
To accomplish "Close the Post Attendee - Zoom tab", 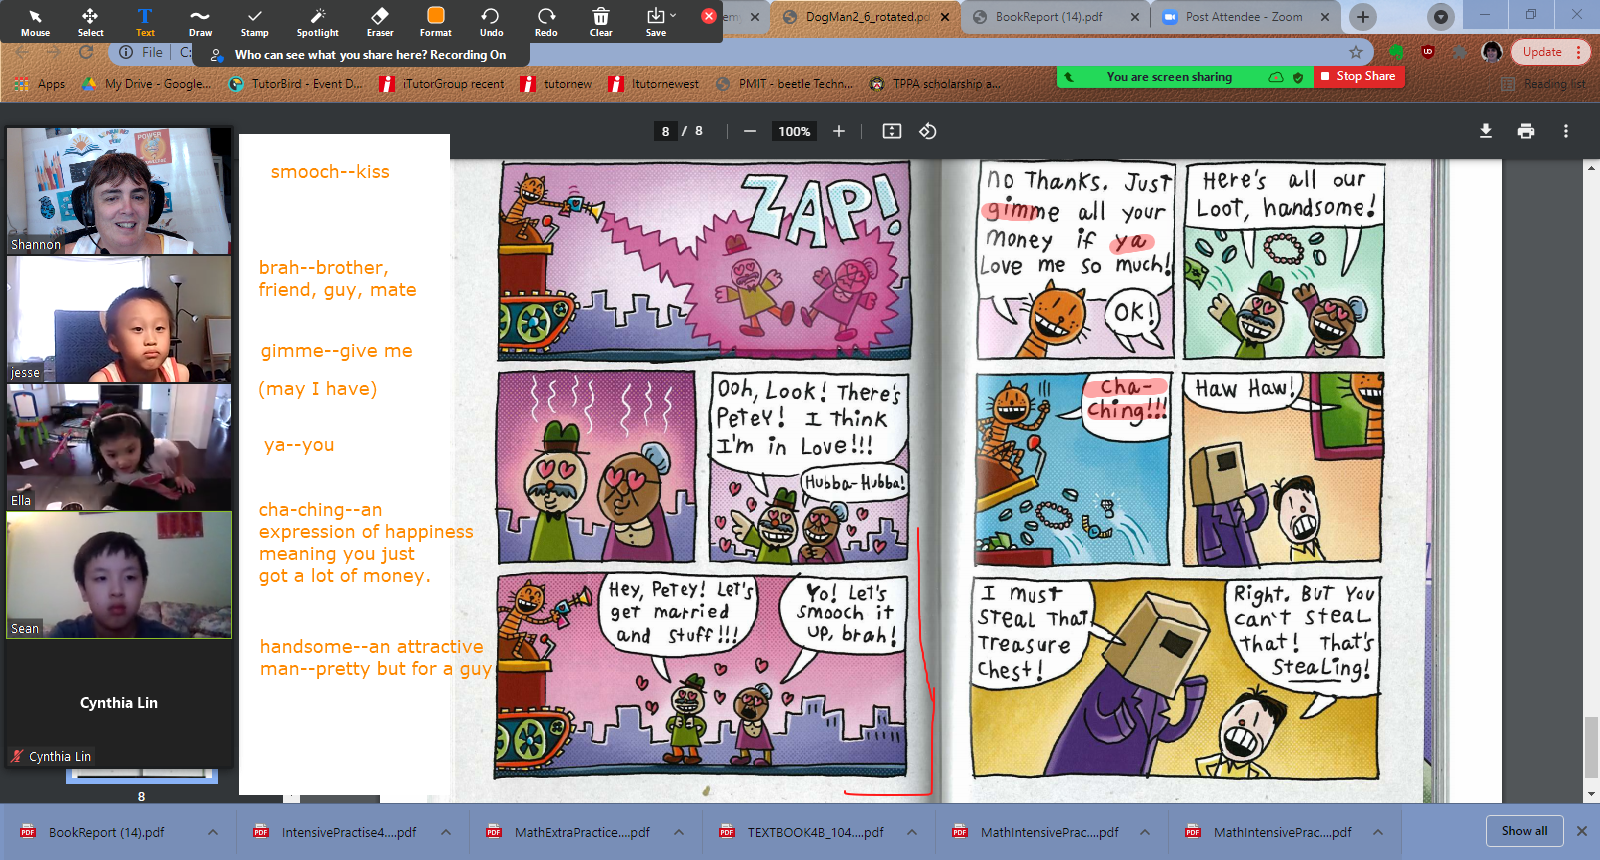I will coord(1325,17).
